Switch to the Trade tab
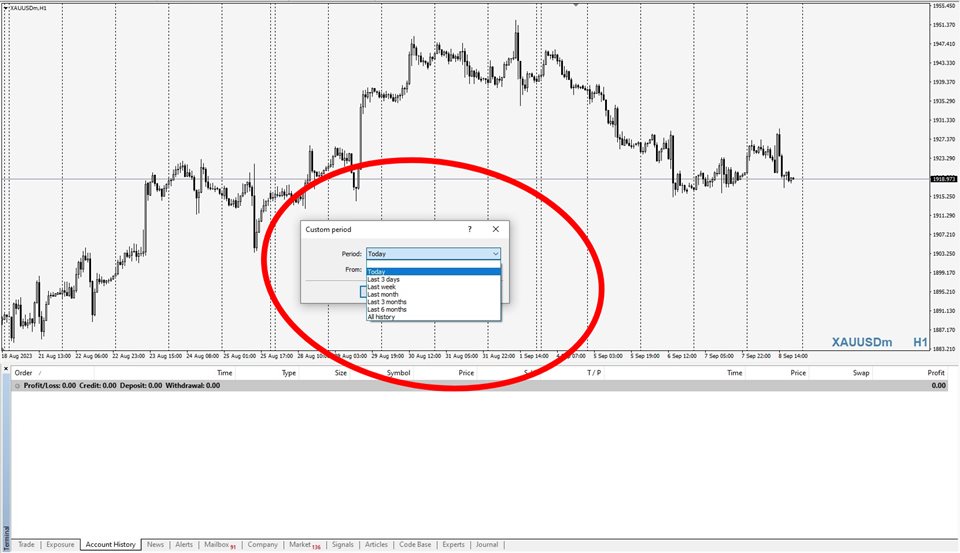The width and height of the screenshot is (960, 553). pyautogui.click(x=26, y=544)
